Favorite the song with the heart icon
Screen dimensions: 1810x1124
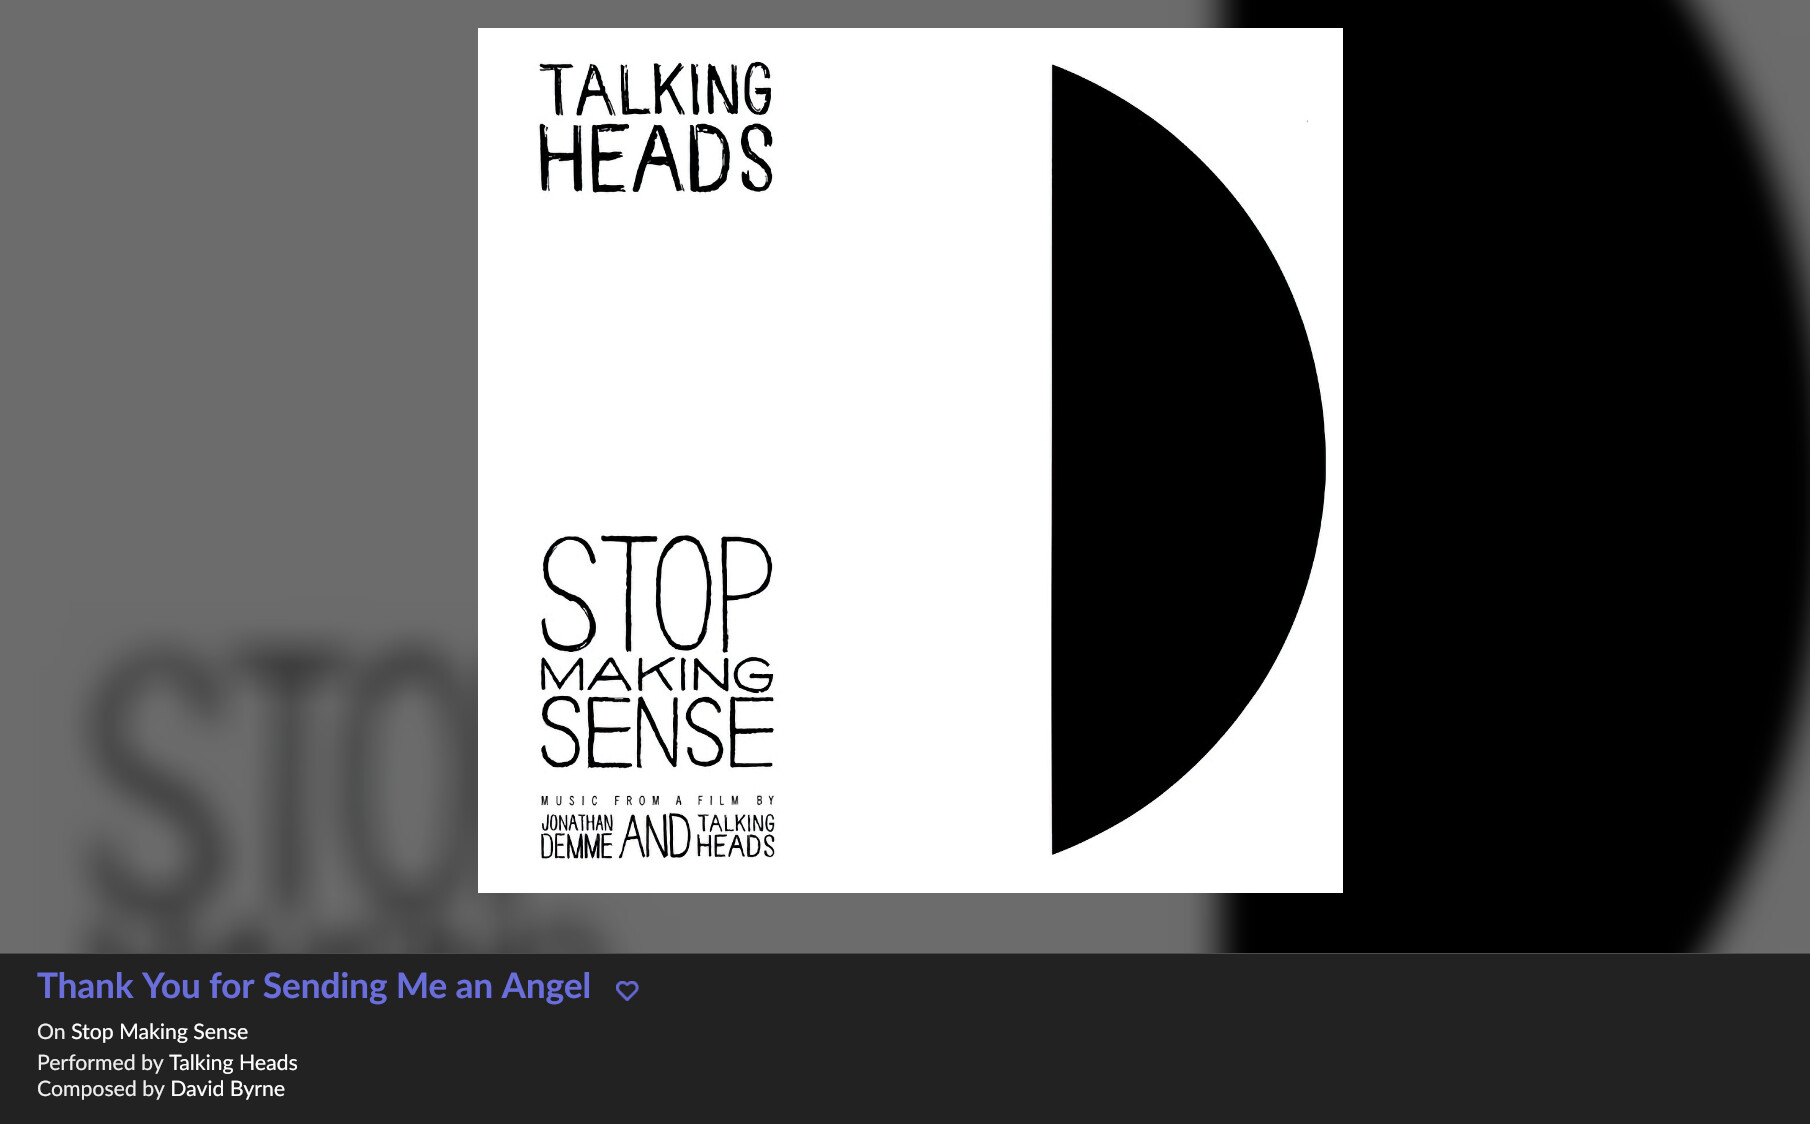pos(627,990)
